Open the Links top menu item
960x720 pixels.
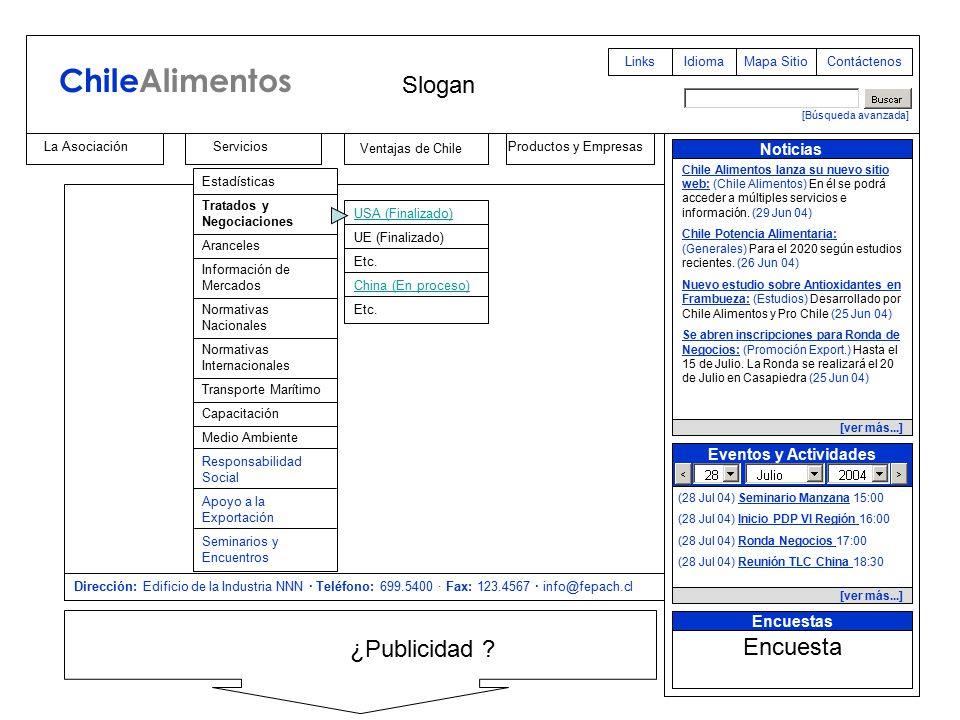point(640,62)
